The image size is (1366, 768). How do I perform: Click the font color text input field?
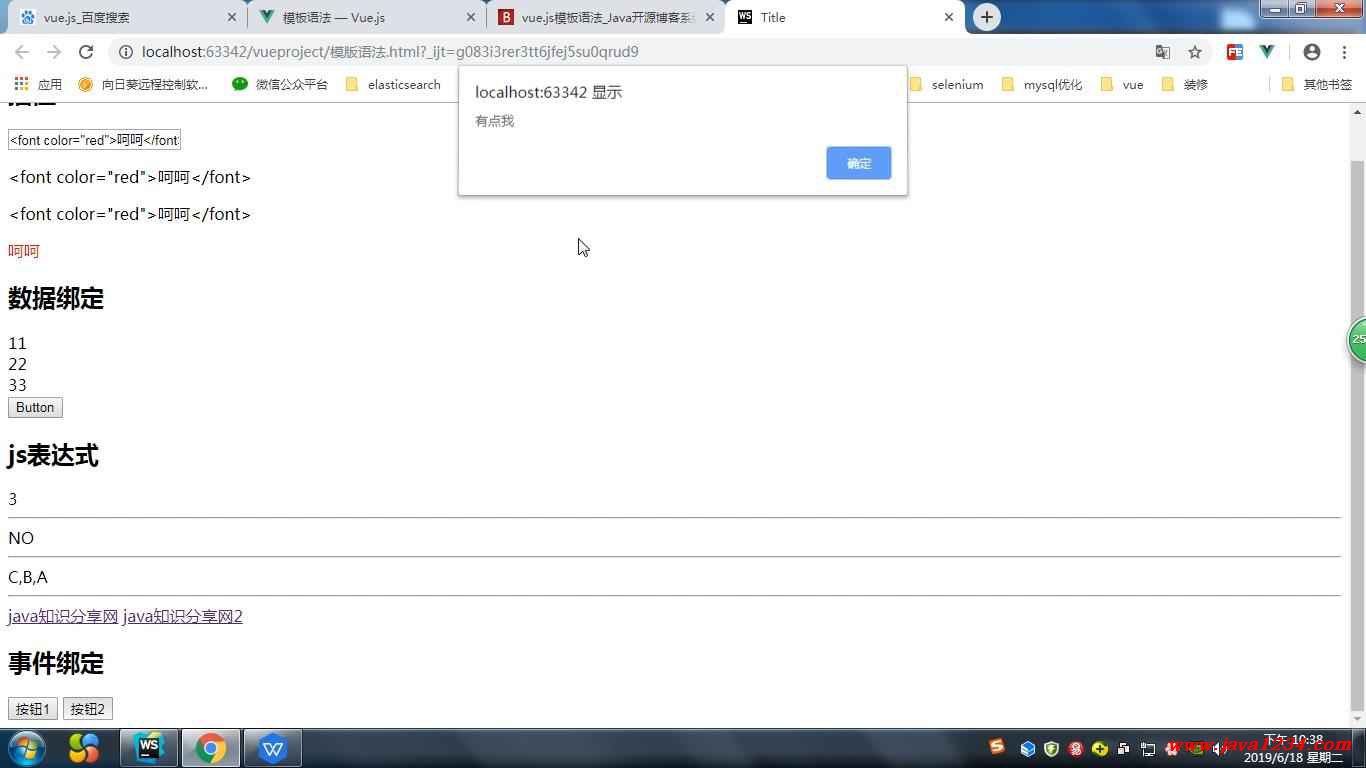pos(94,140)
